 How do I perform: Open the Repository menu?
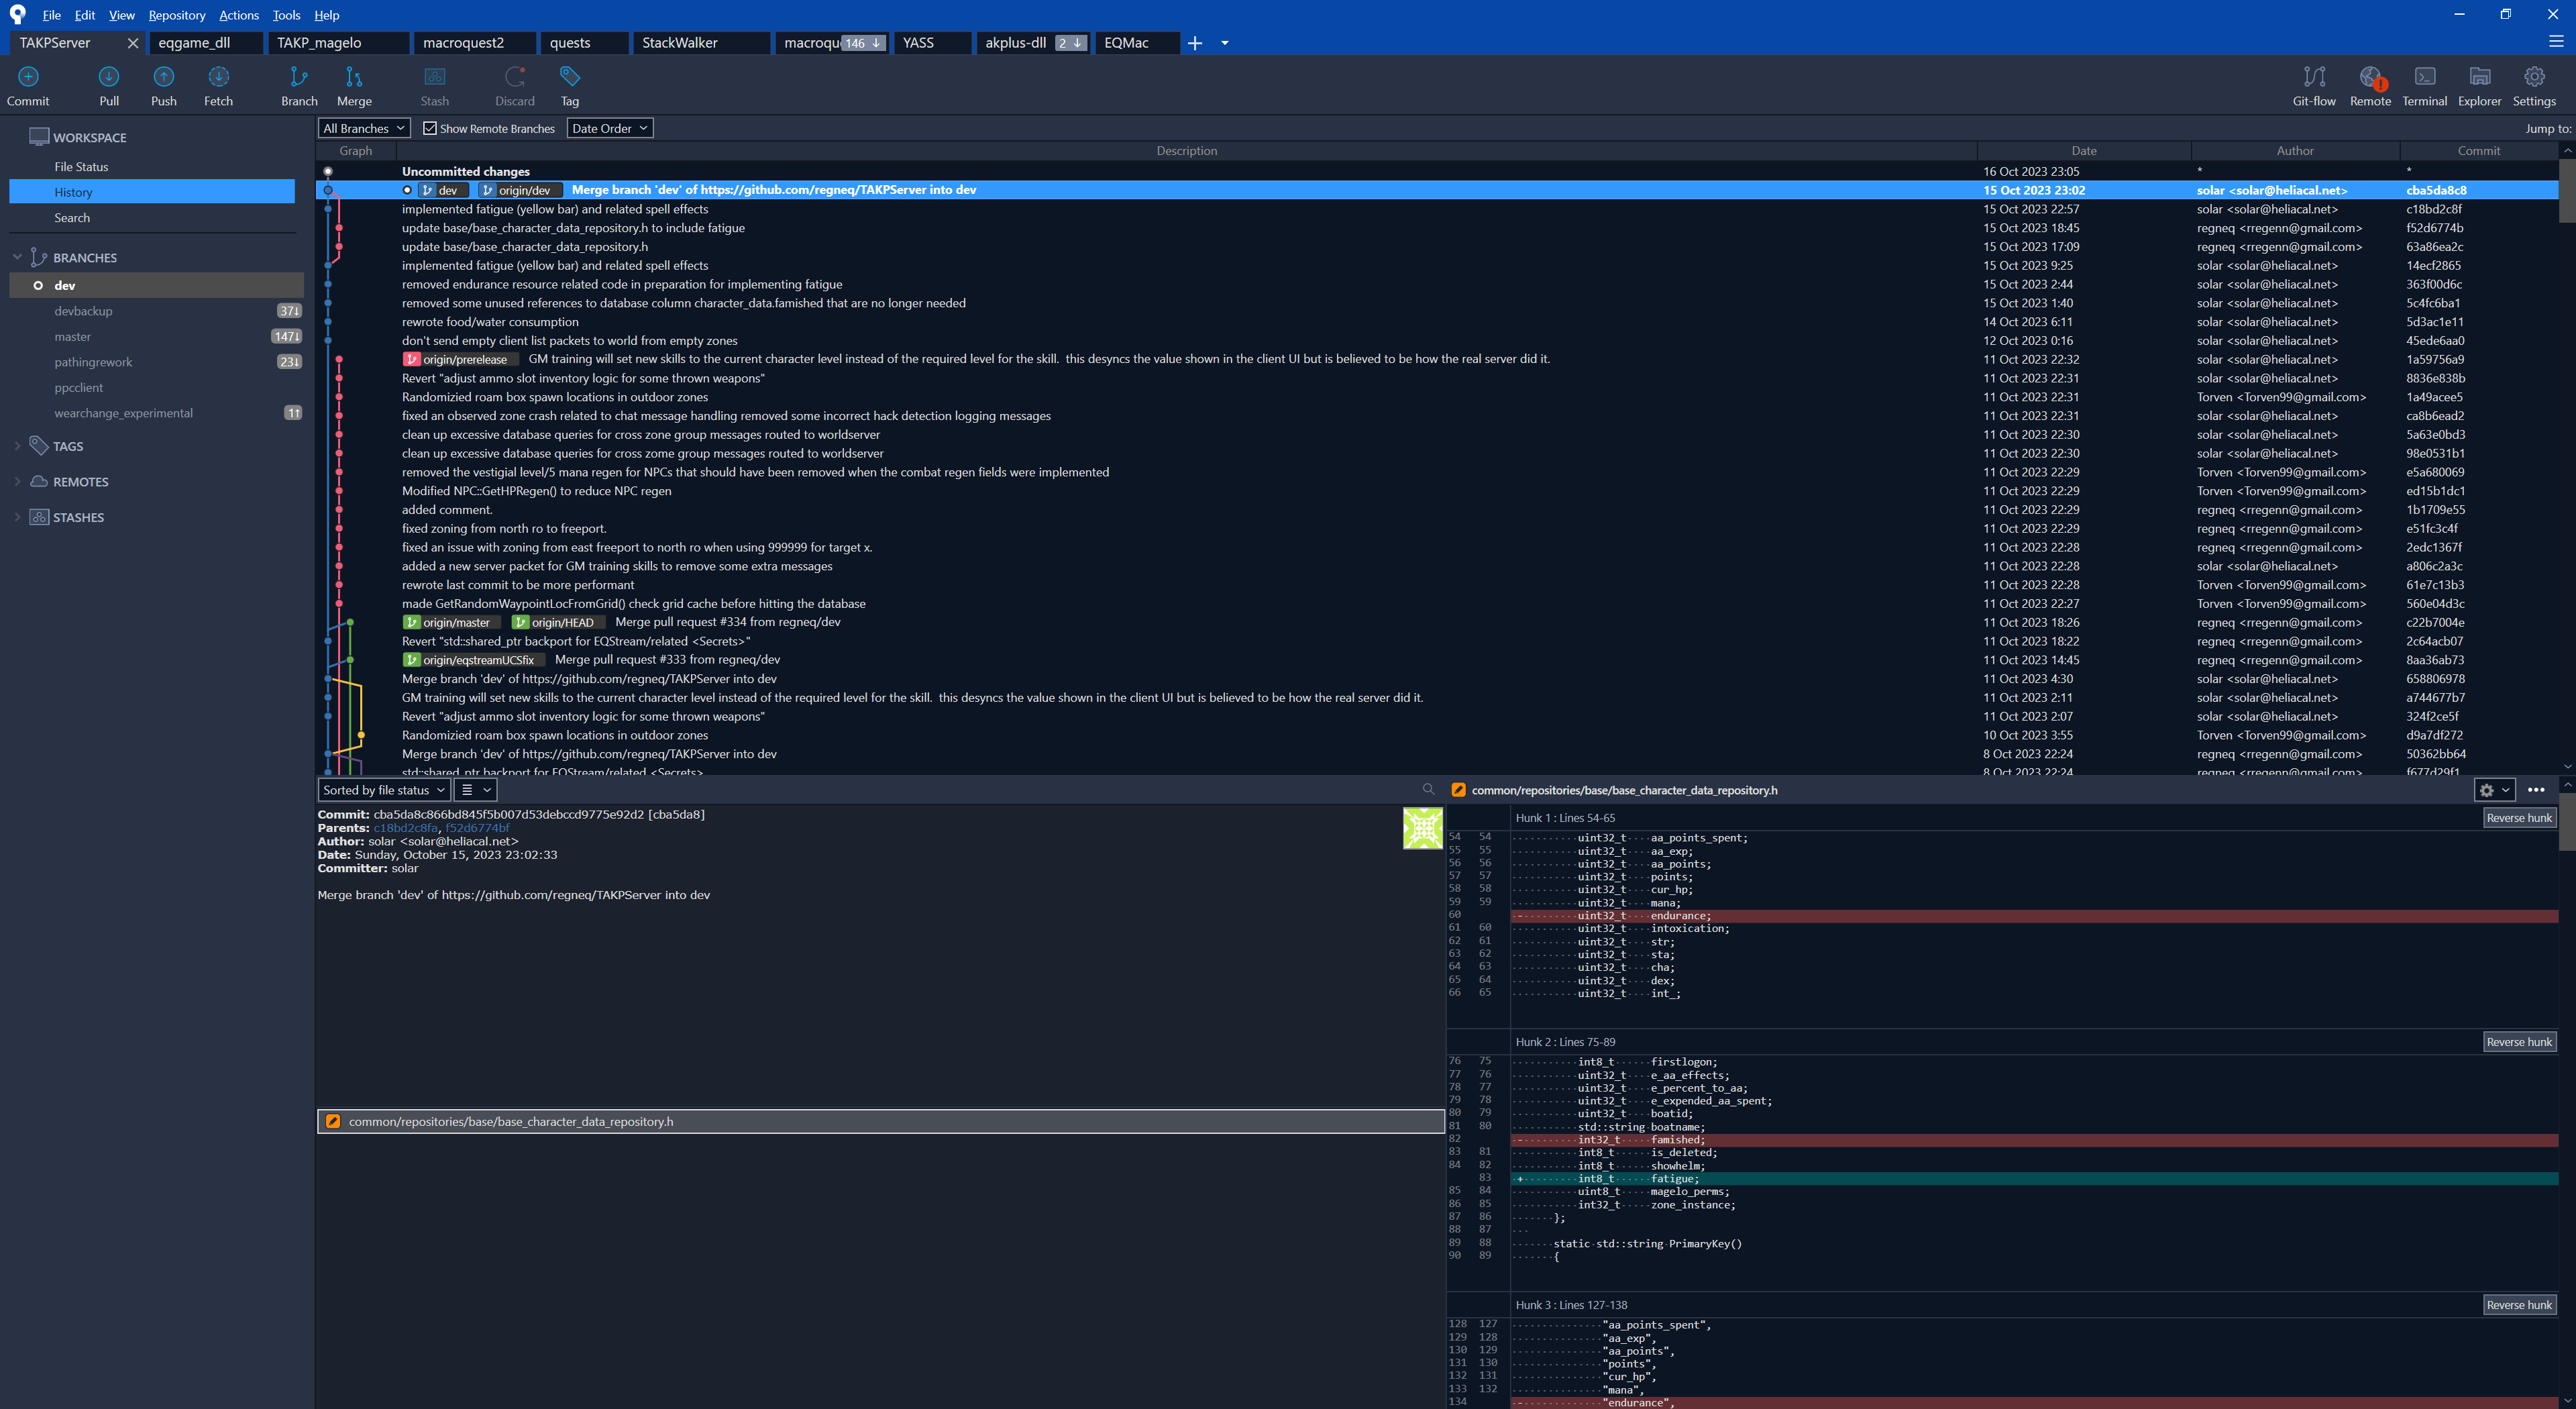click(x=176, y=15)
